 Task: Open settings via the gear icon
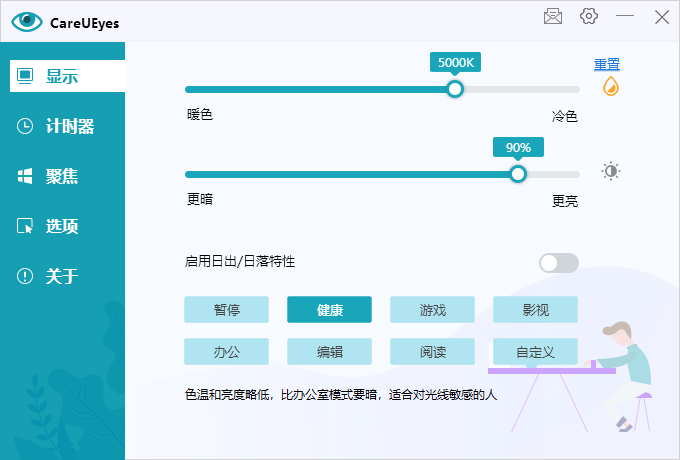click(589, 16)
